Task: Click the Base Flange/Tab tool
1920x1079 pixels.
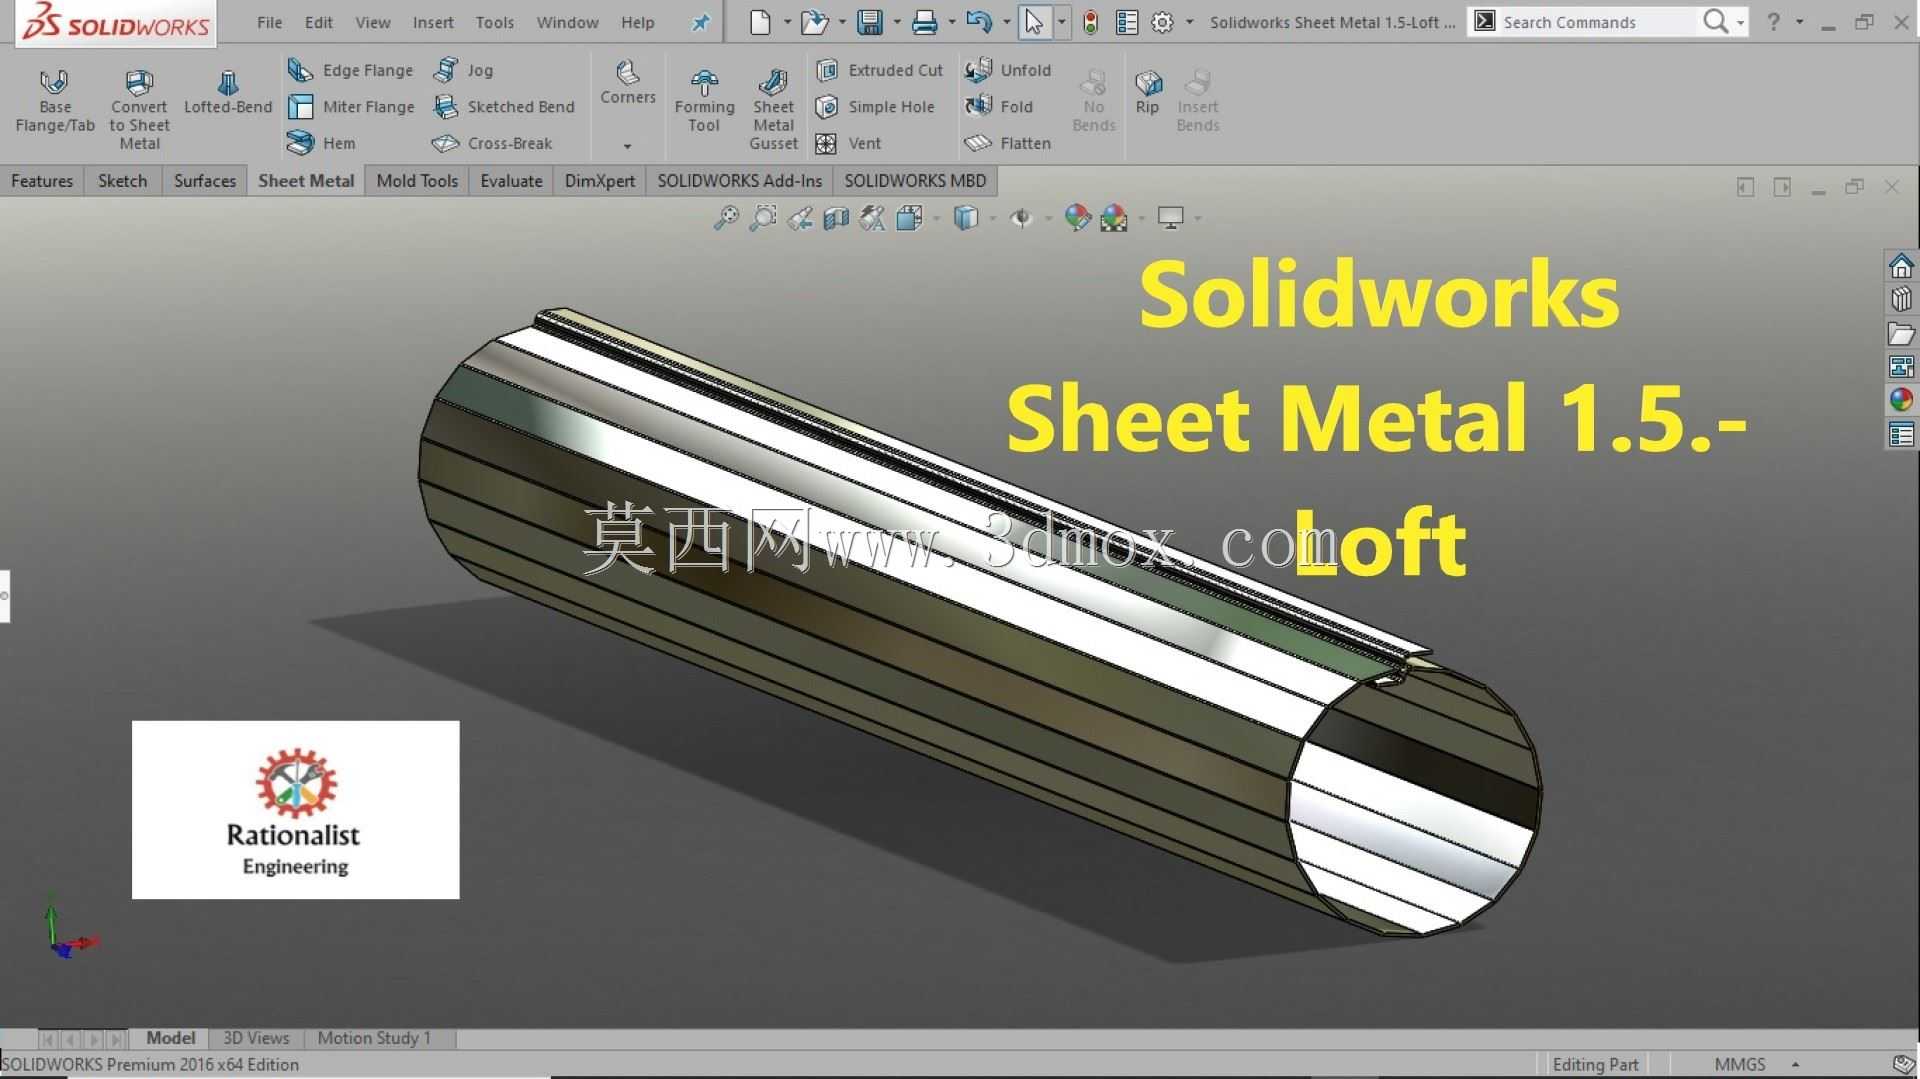Action: pyautogui.click(x=55, y=100)
